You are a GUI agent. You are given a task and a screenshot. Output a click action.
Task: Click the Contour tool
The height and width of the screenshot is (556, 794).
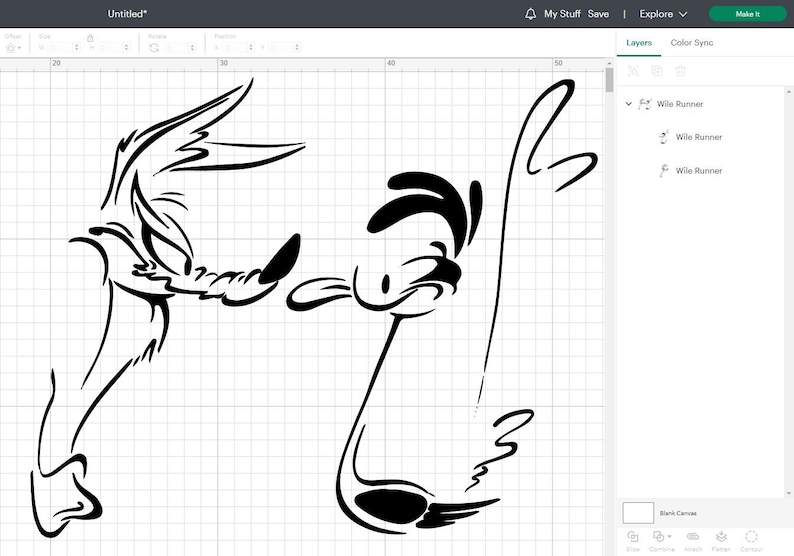751,540
